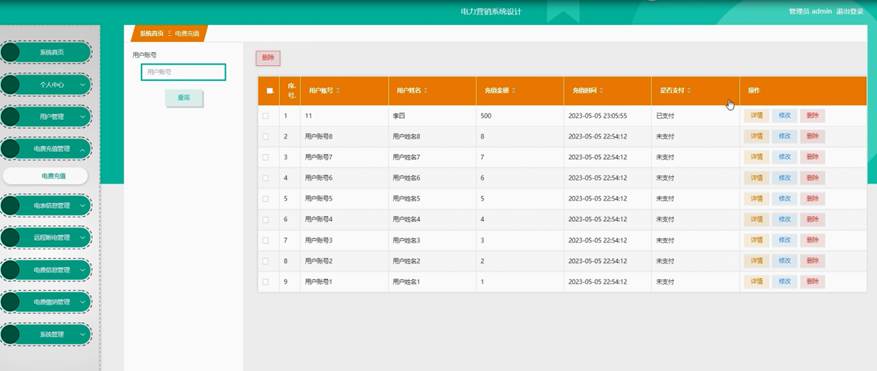Screen dimensions: 877x371
Task: Open 详情 for row 用户账号1
Action: coord(756,281)
